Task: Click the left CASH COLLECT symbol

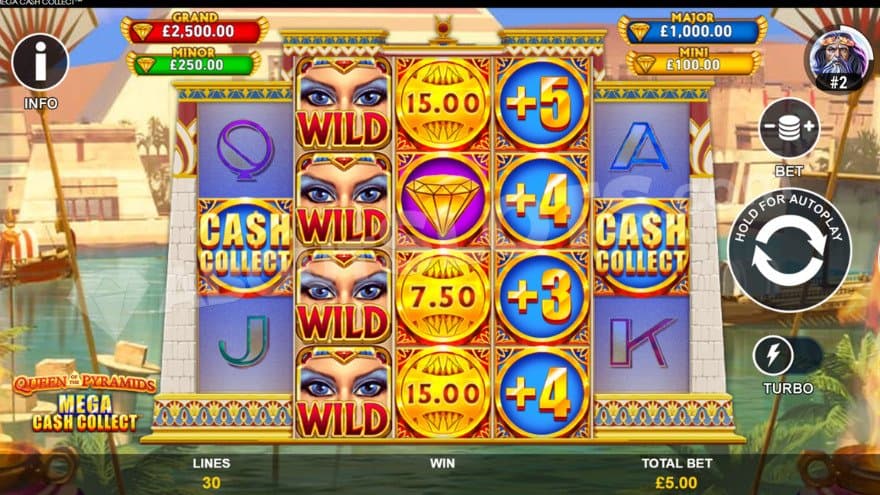Action: (x=245, y=247)
